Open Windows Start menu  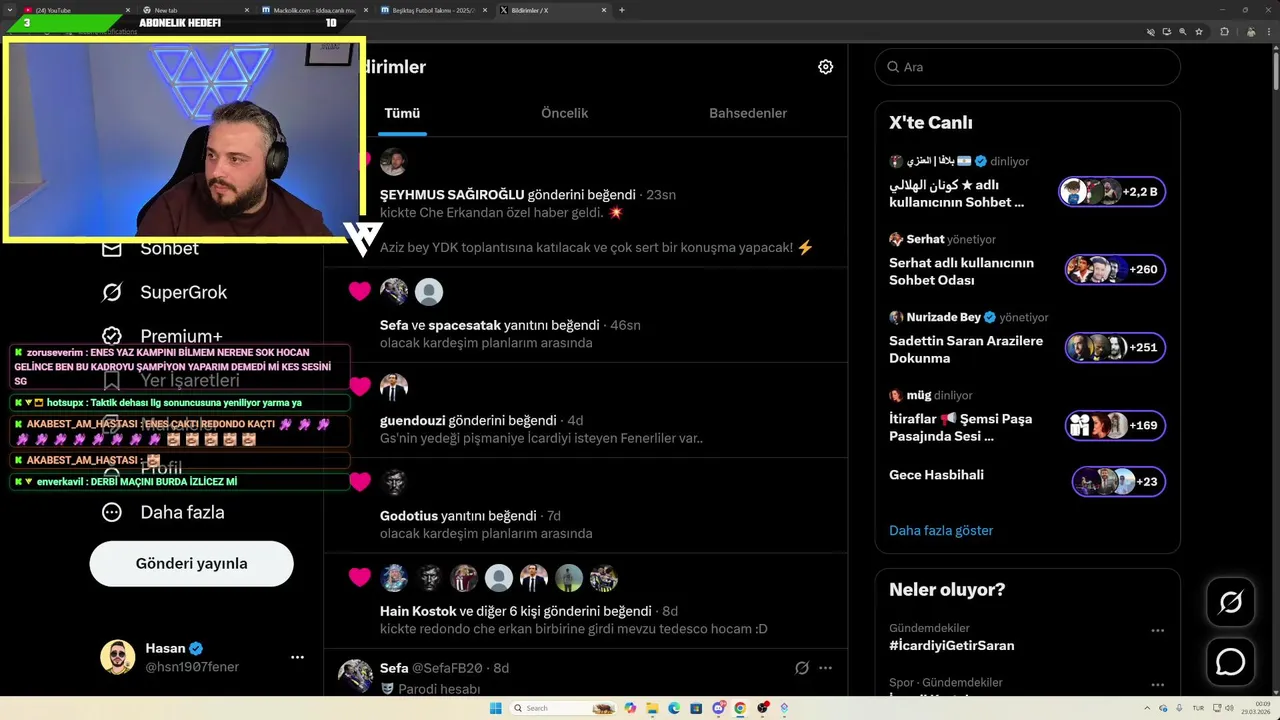[495, 708]
